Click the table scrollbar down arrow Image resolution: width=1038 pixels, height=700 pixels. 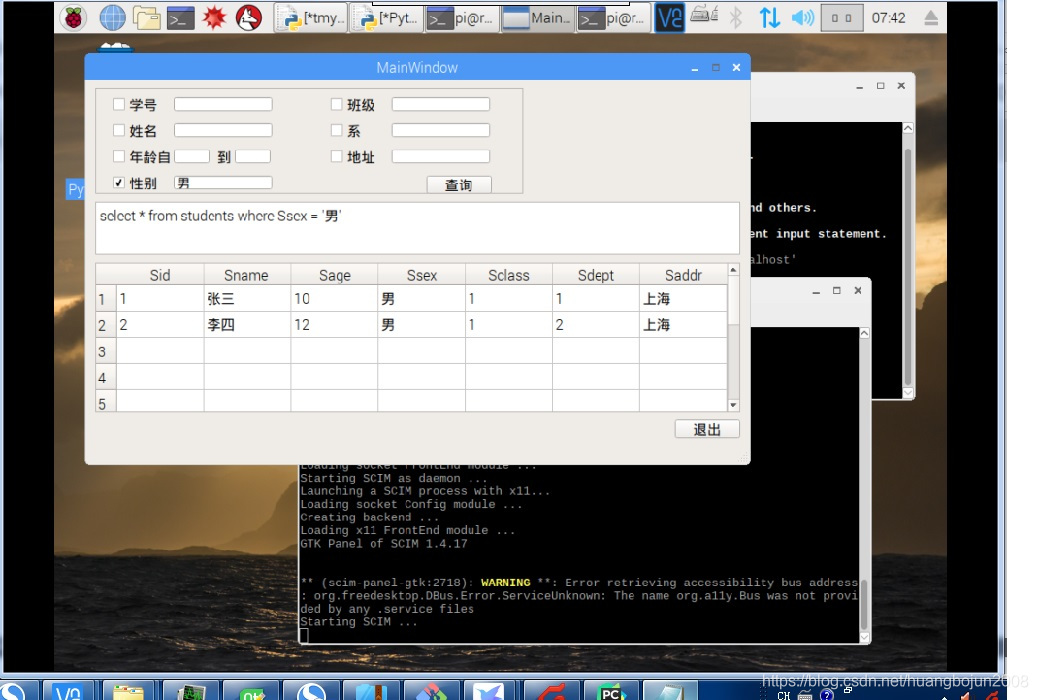[x=733, y=405]
